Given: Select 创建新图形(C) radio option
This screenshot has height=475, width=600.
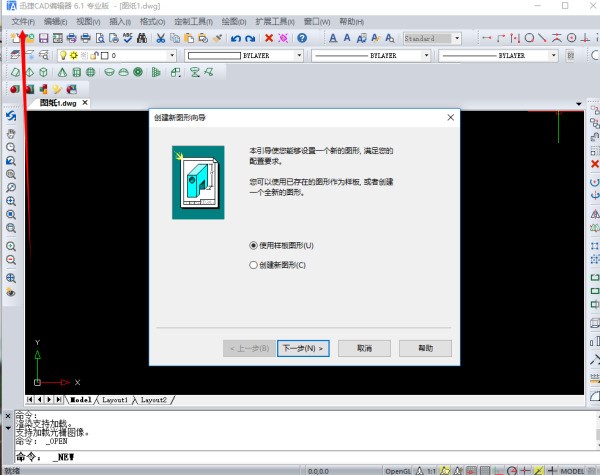Looking at the screenshot, I should [x=277, y=265].
